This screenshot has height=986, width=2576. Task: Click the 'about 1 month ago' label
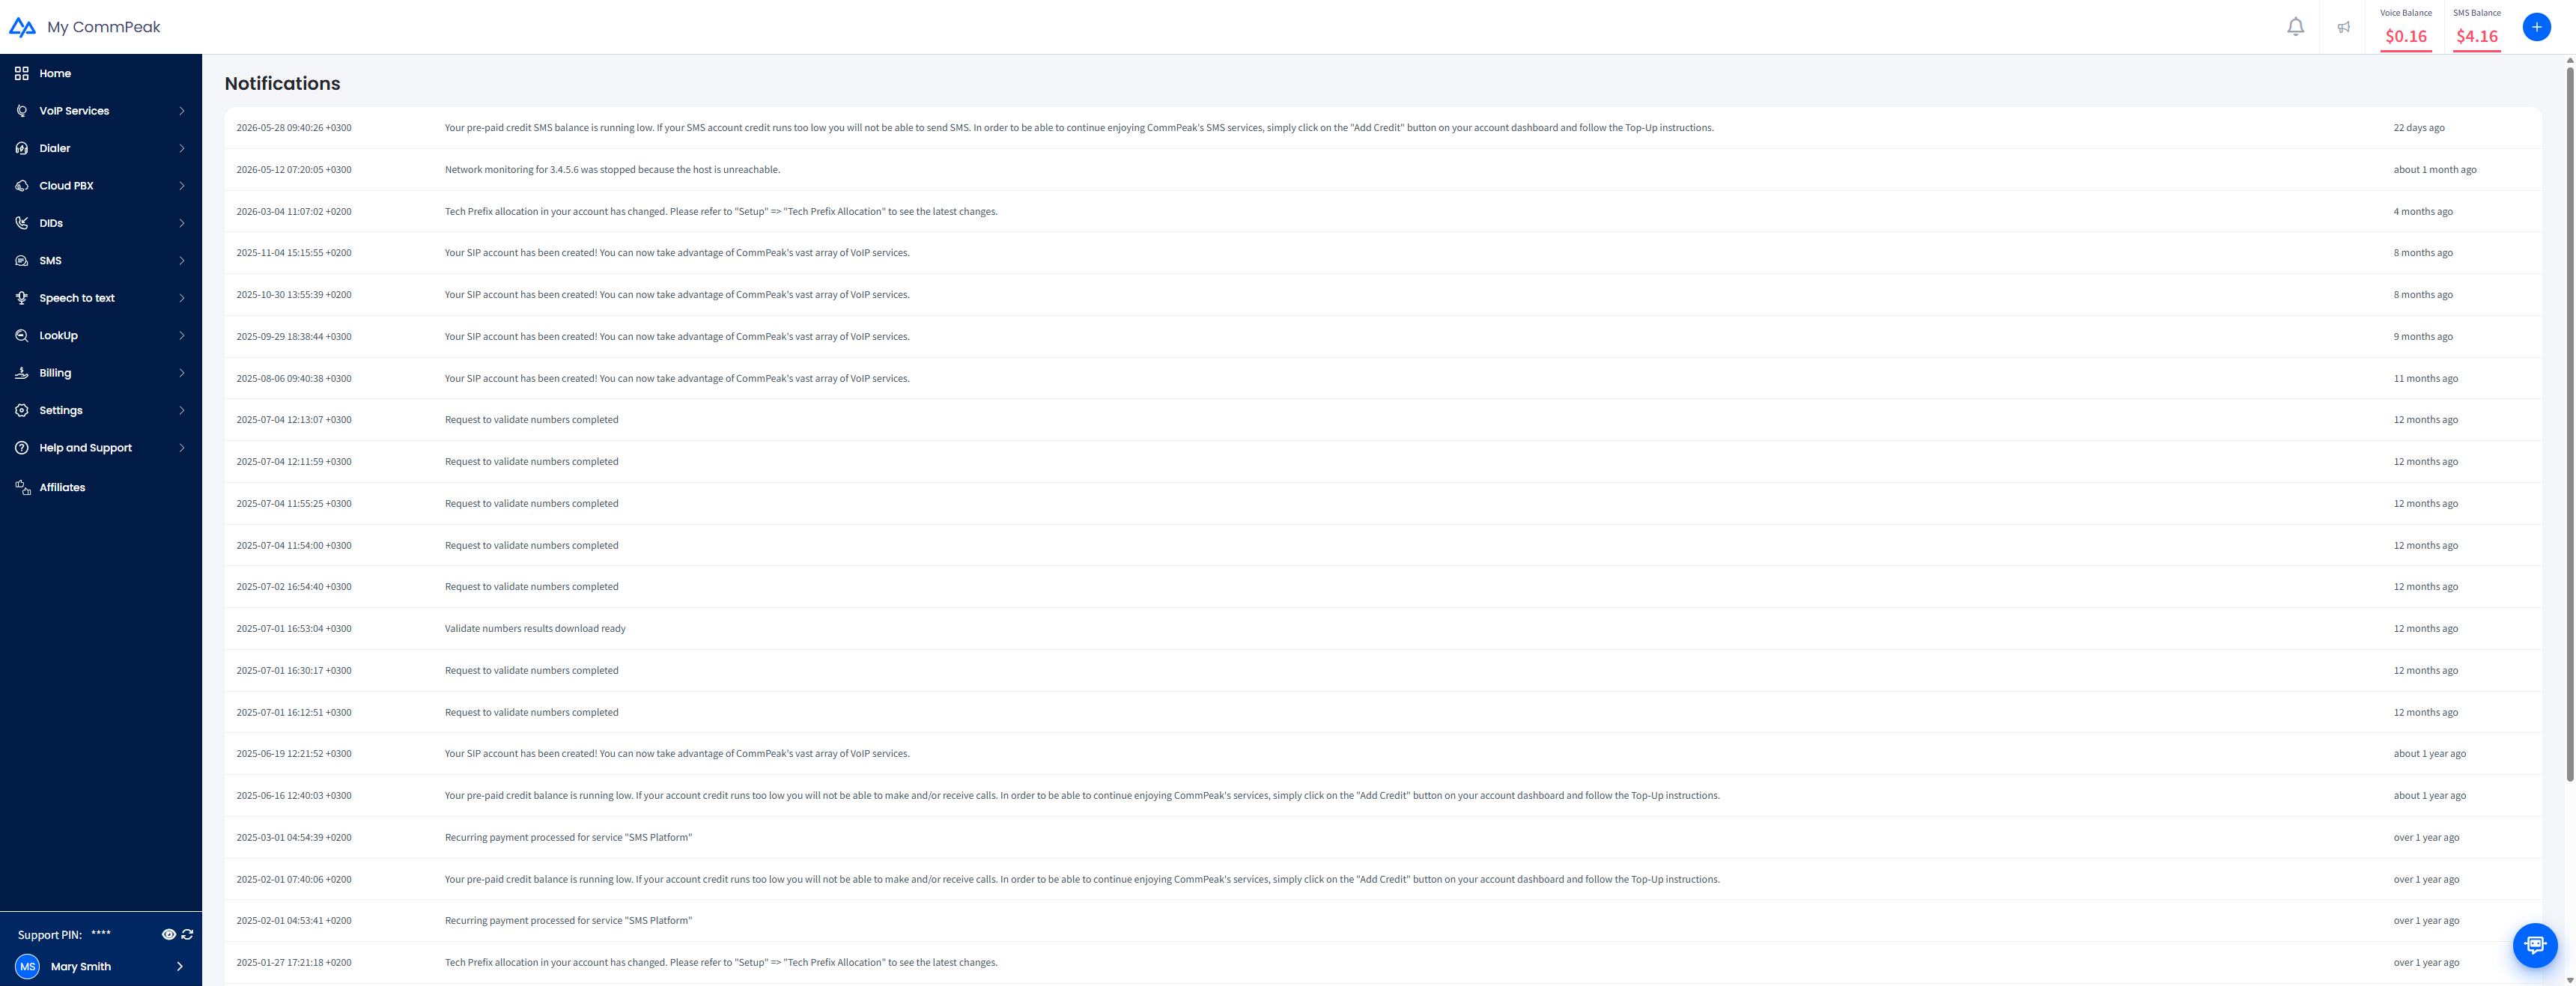(x=2434, y=170)
